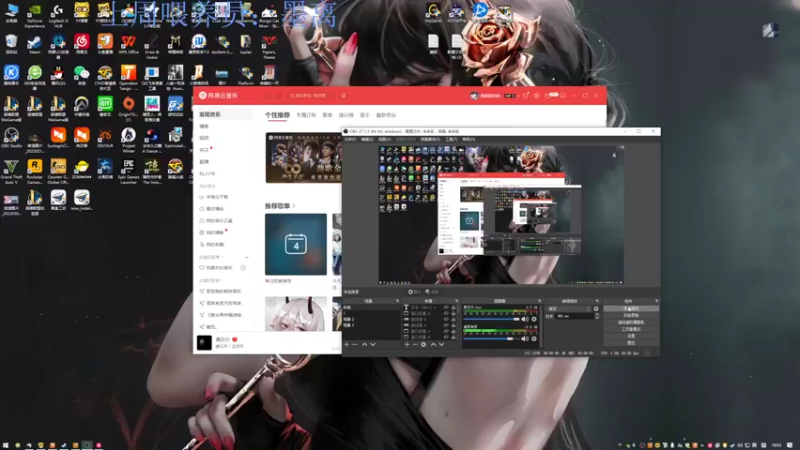Open the GeForce Experience desktop icon

coord(34,15)
